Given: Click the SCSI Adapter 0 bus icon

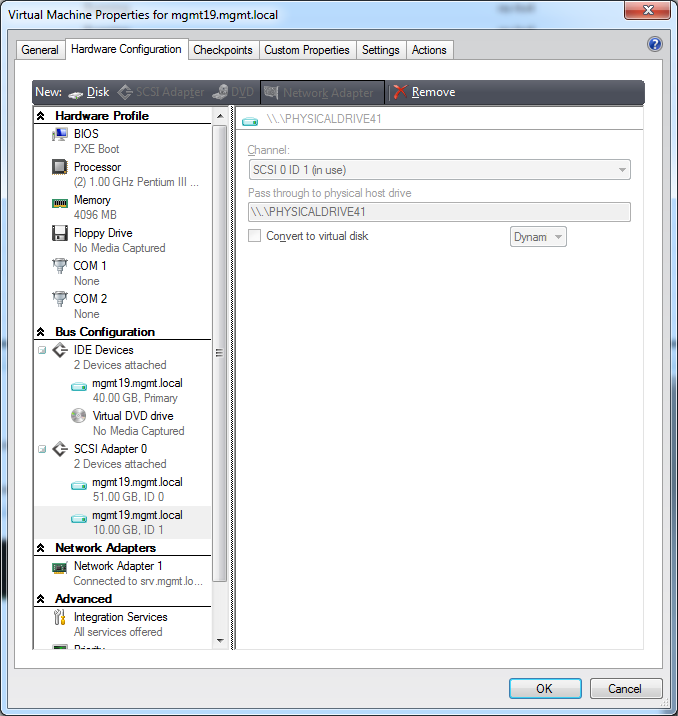Looking at the screenshot, I should pos(60,449).
